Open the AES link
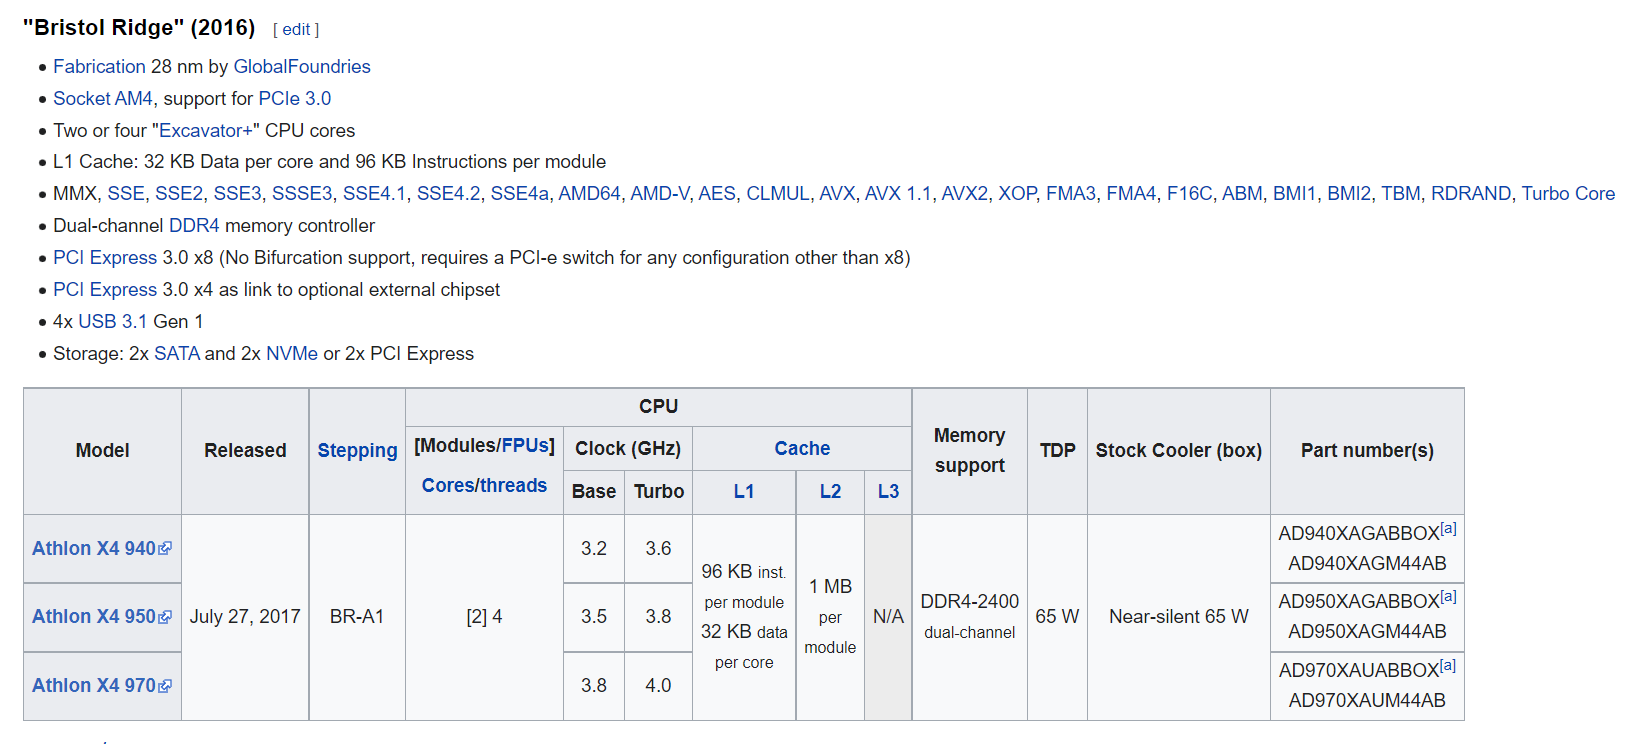The width and height of the screenshot is (1629, 744). (x=717, y=193)
